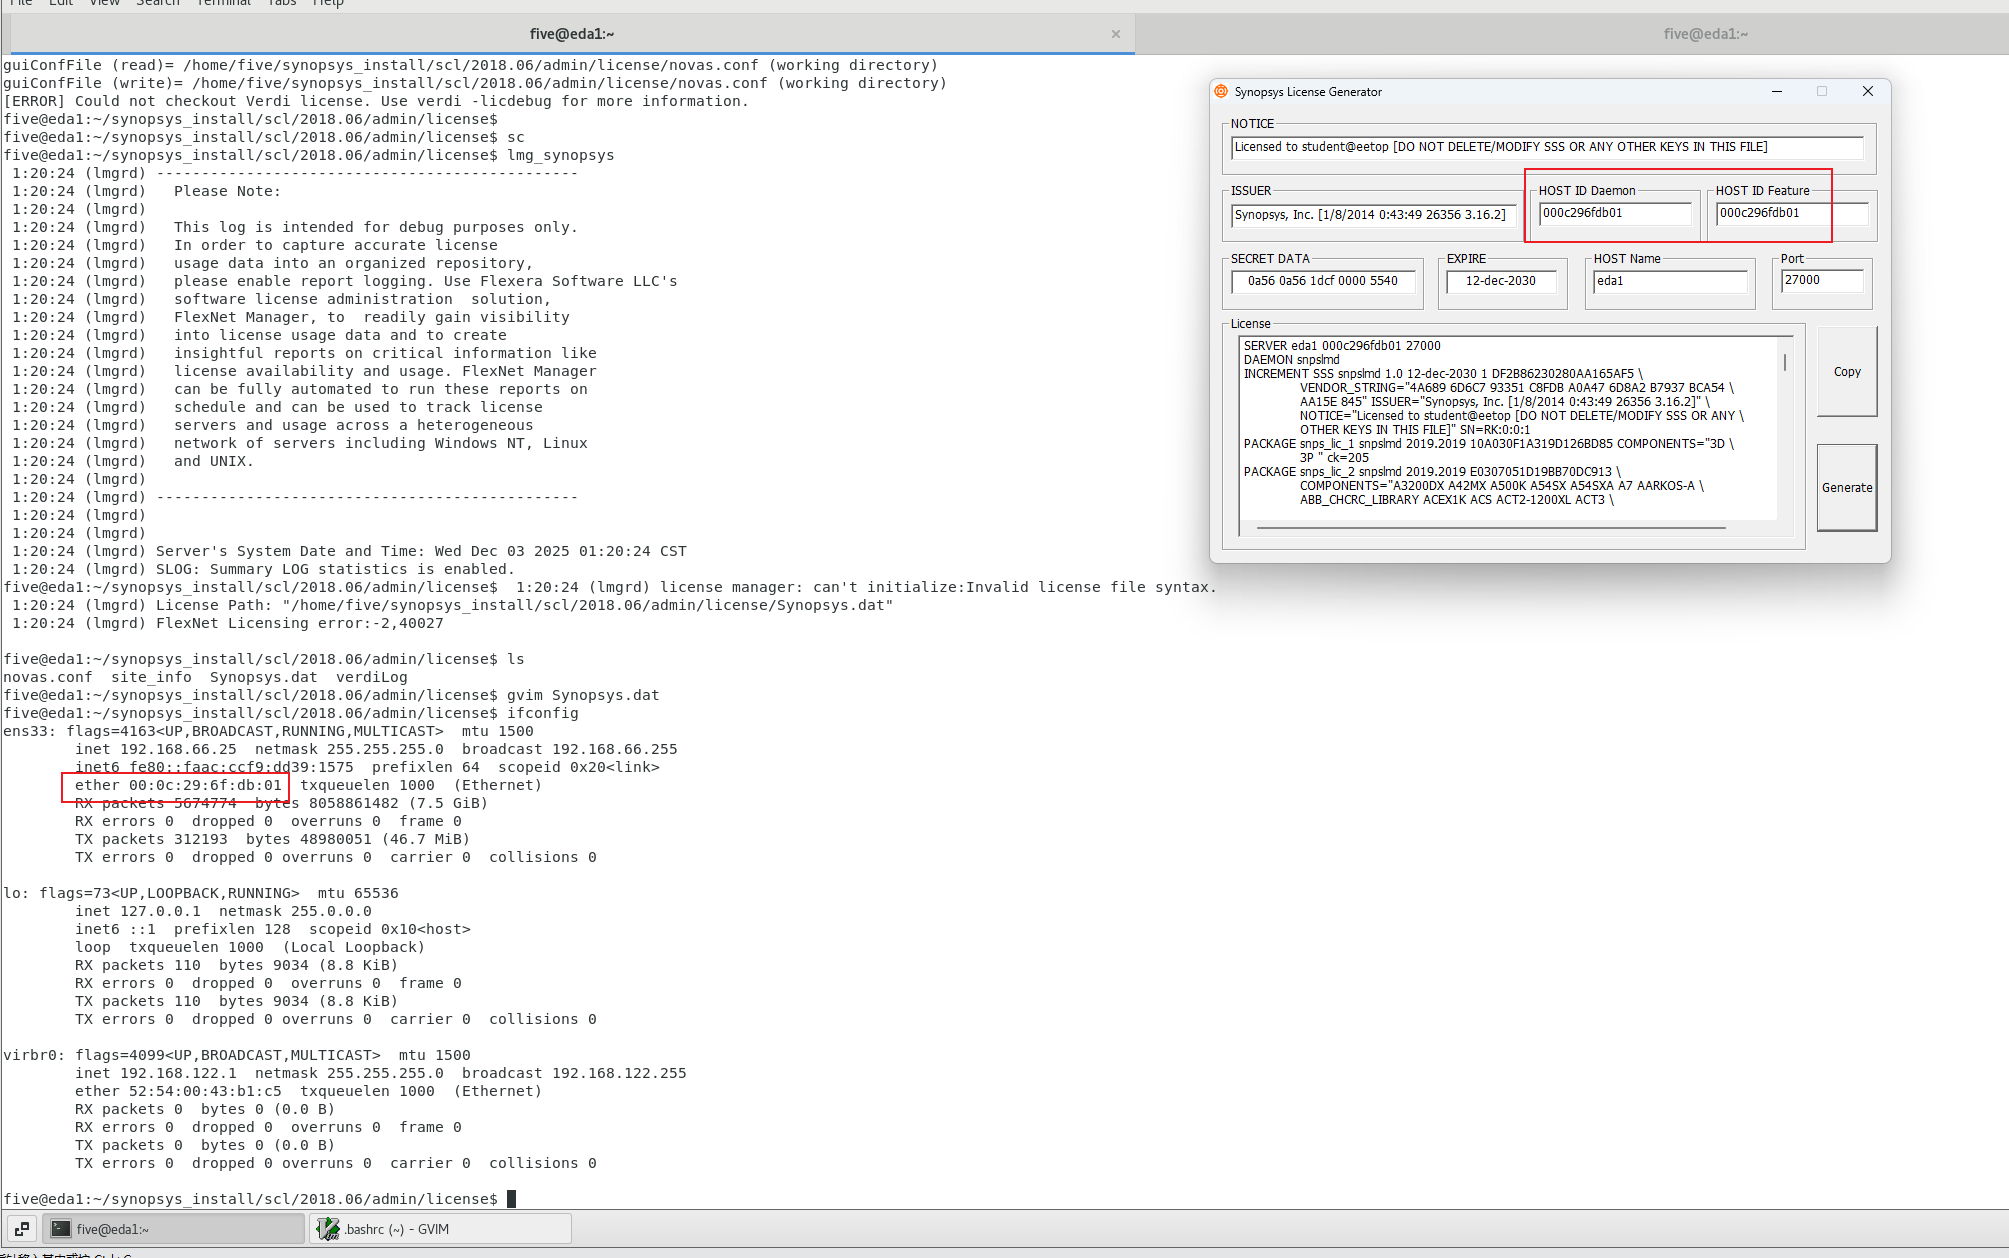2009x1258 pixels.
Task: Open the bashrc (~) - GVIM taskbar button
Action: coord(441,1229)
